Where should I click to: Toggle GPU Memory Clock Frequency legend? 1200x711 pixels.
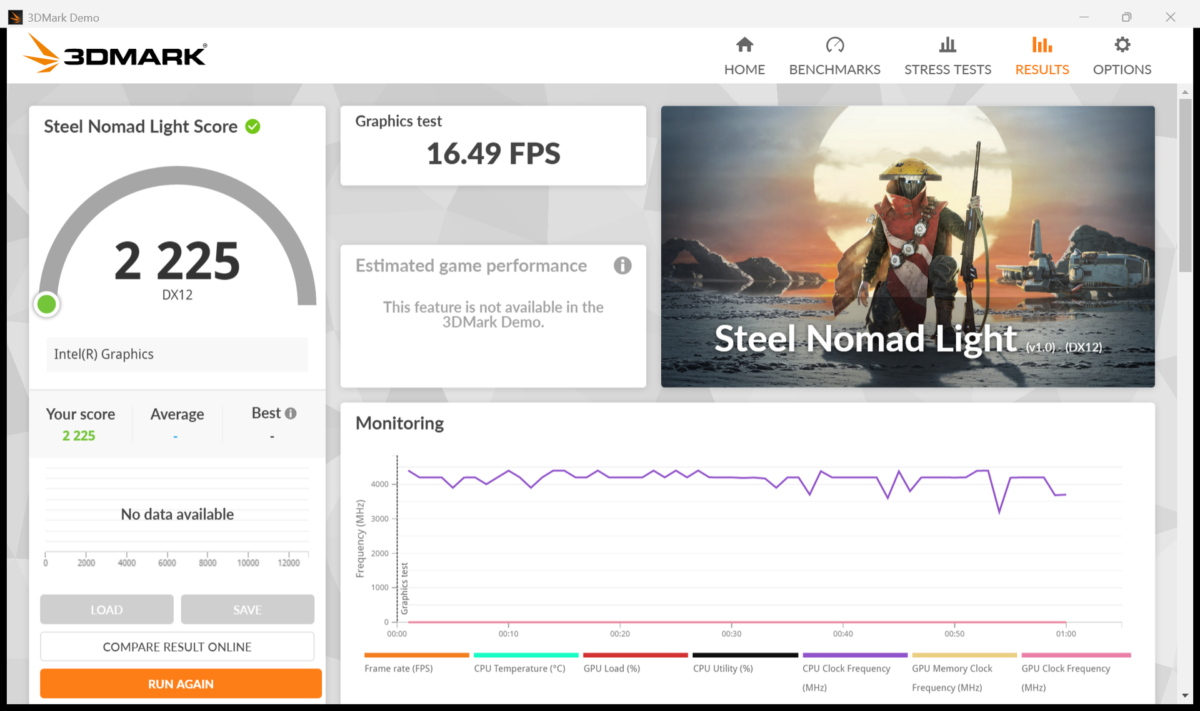tap(964, 672)
